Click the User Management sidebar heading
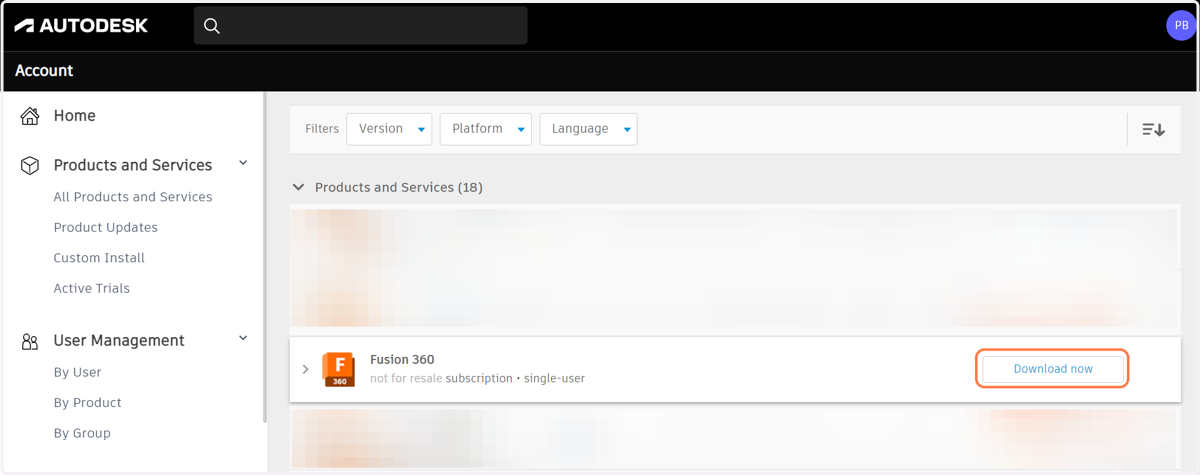 pos(119,341)
